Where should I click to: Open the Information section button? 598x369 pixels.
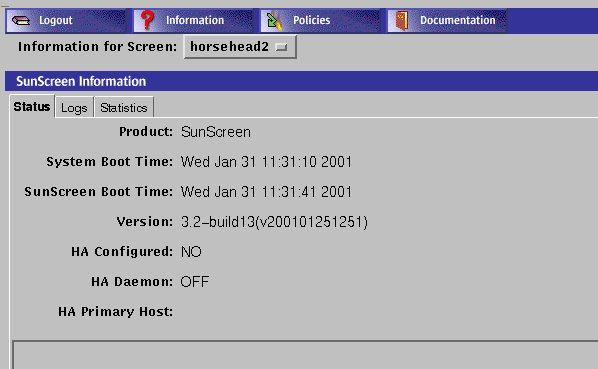tap(193, 21)
